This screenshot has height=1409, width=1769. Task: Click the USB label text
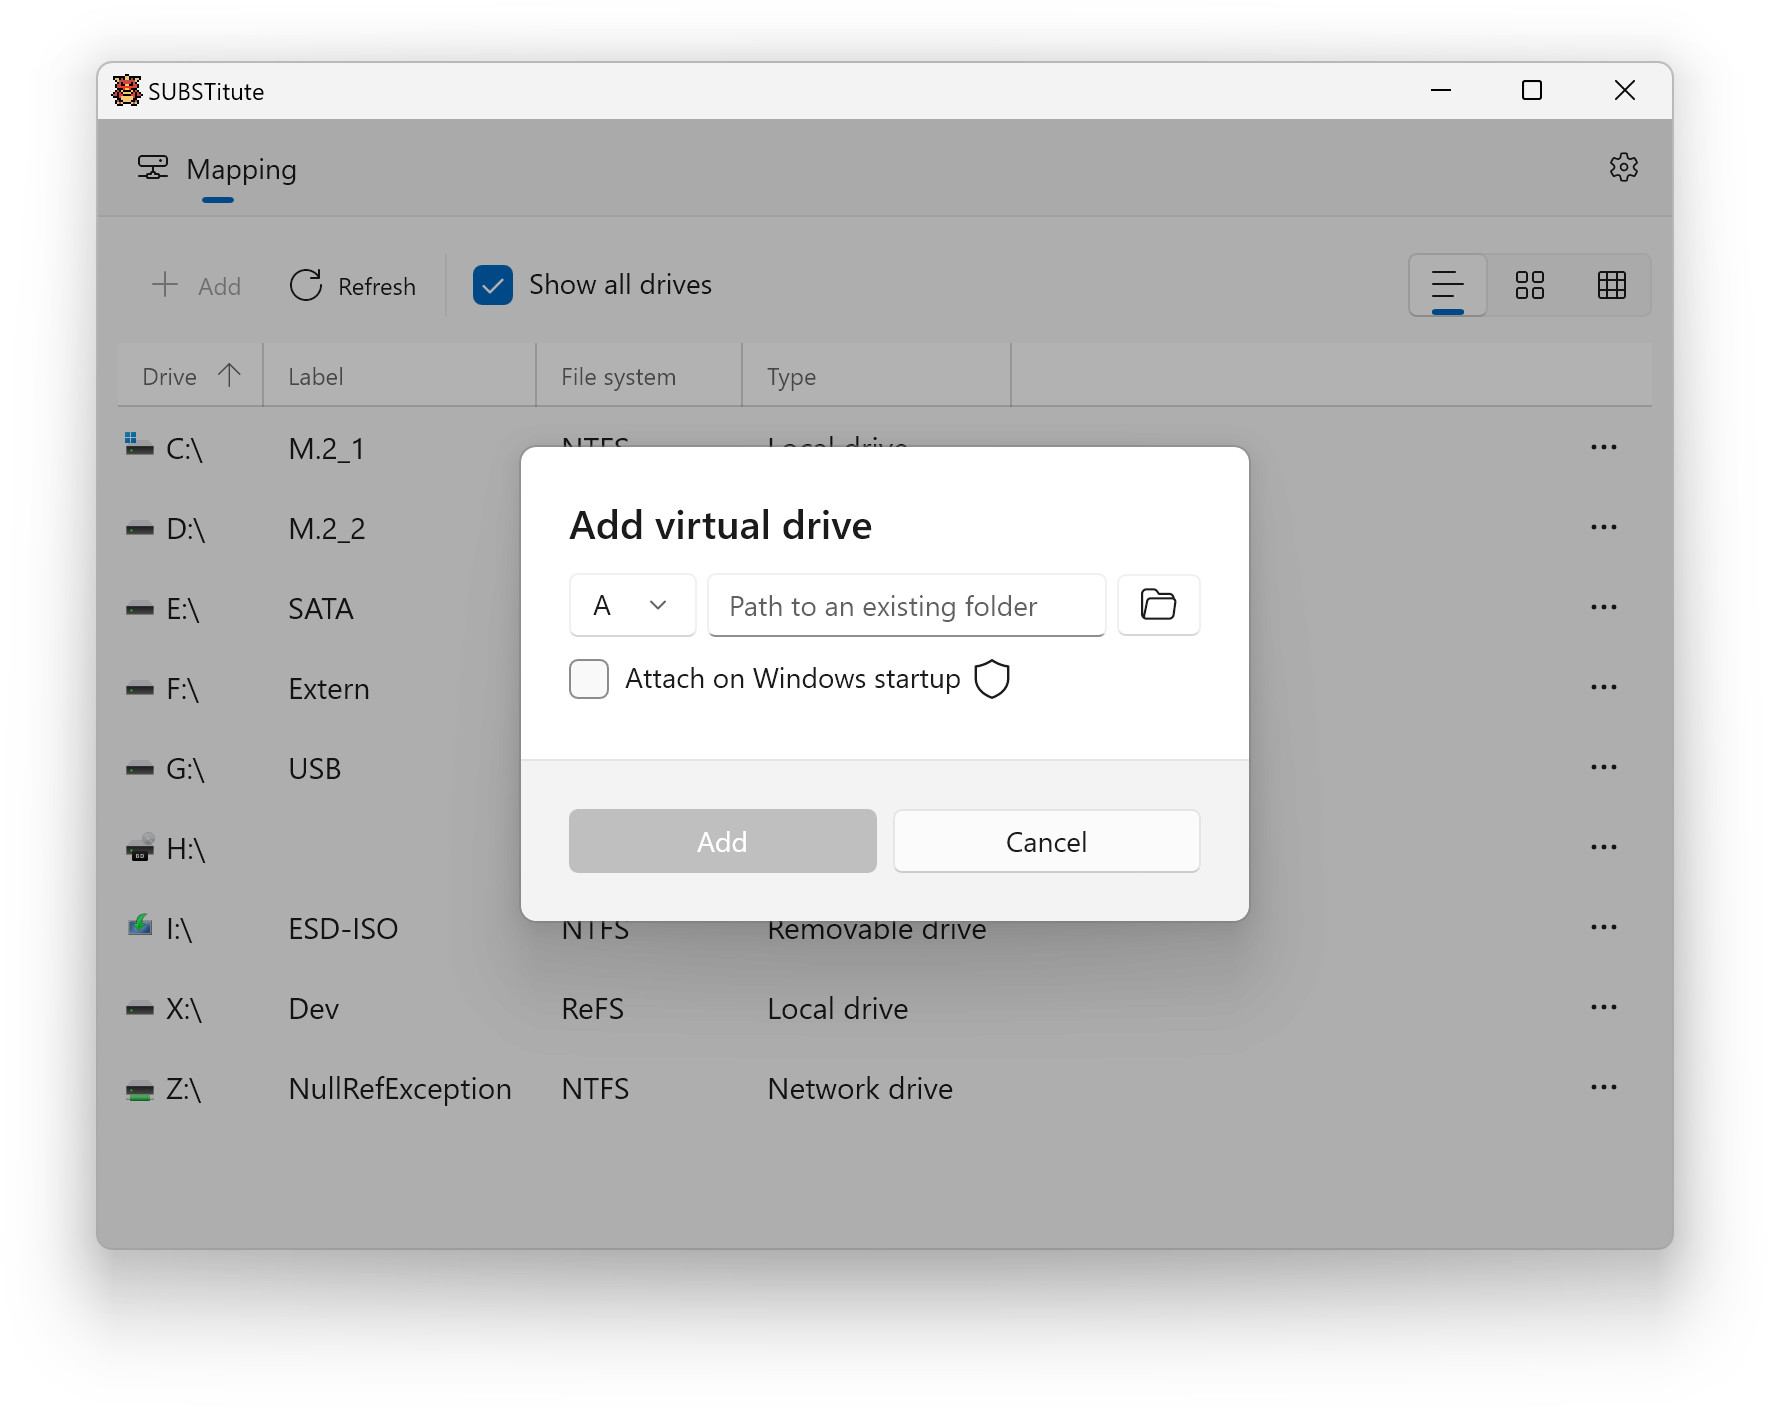tap(315, 768)
